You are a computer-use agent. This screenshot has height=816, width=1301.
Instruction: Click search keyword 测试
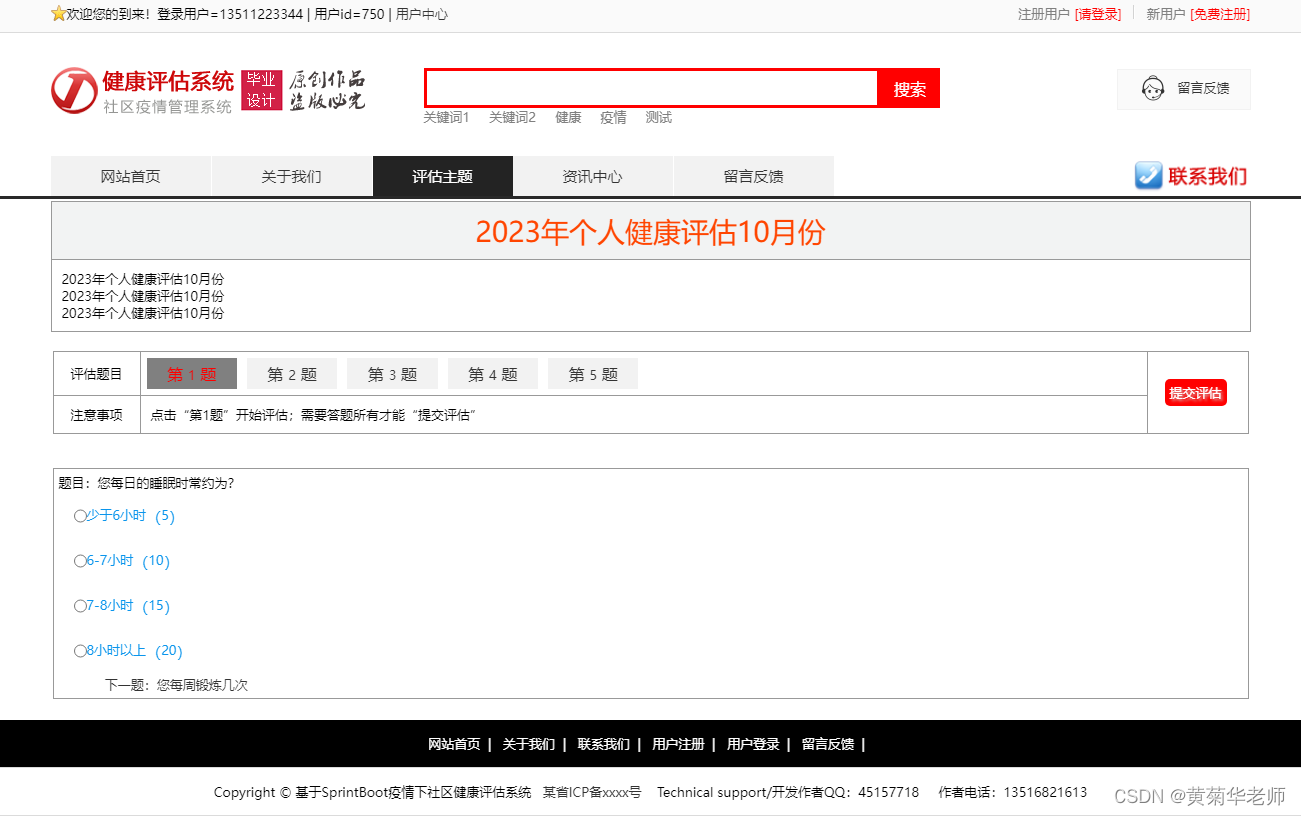click(658, 117)
